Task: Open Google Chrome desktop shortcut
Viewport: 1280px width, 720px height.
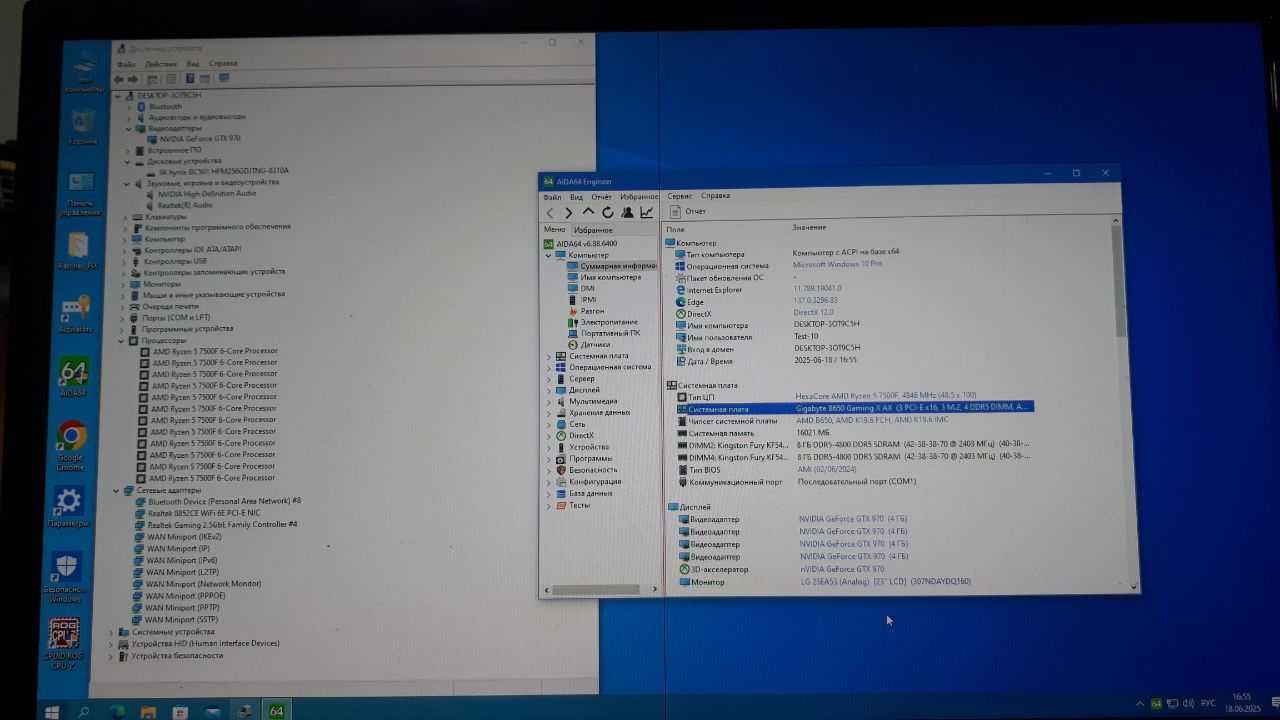Action: (x=71, y=444)
